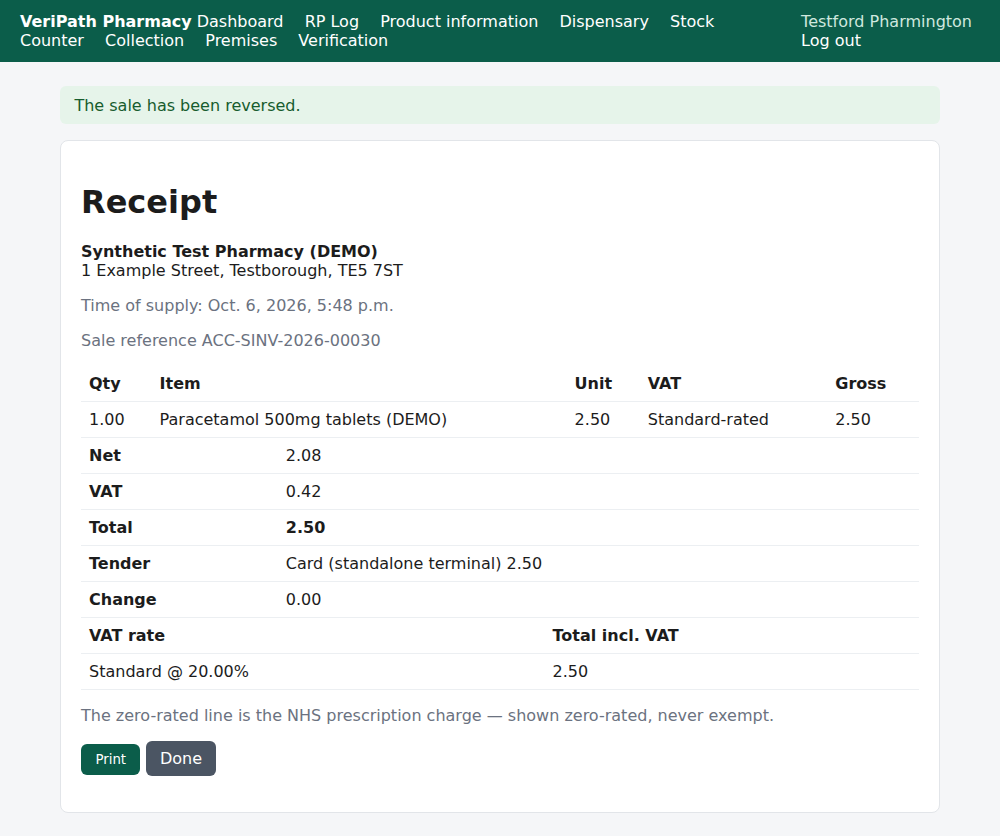Click the Net row label
1000x836 pixels.
point(105,455)
